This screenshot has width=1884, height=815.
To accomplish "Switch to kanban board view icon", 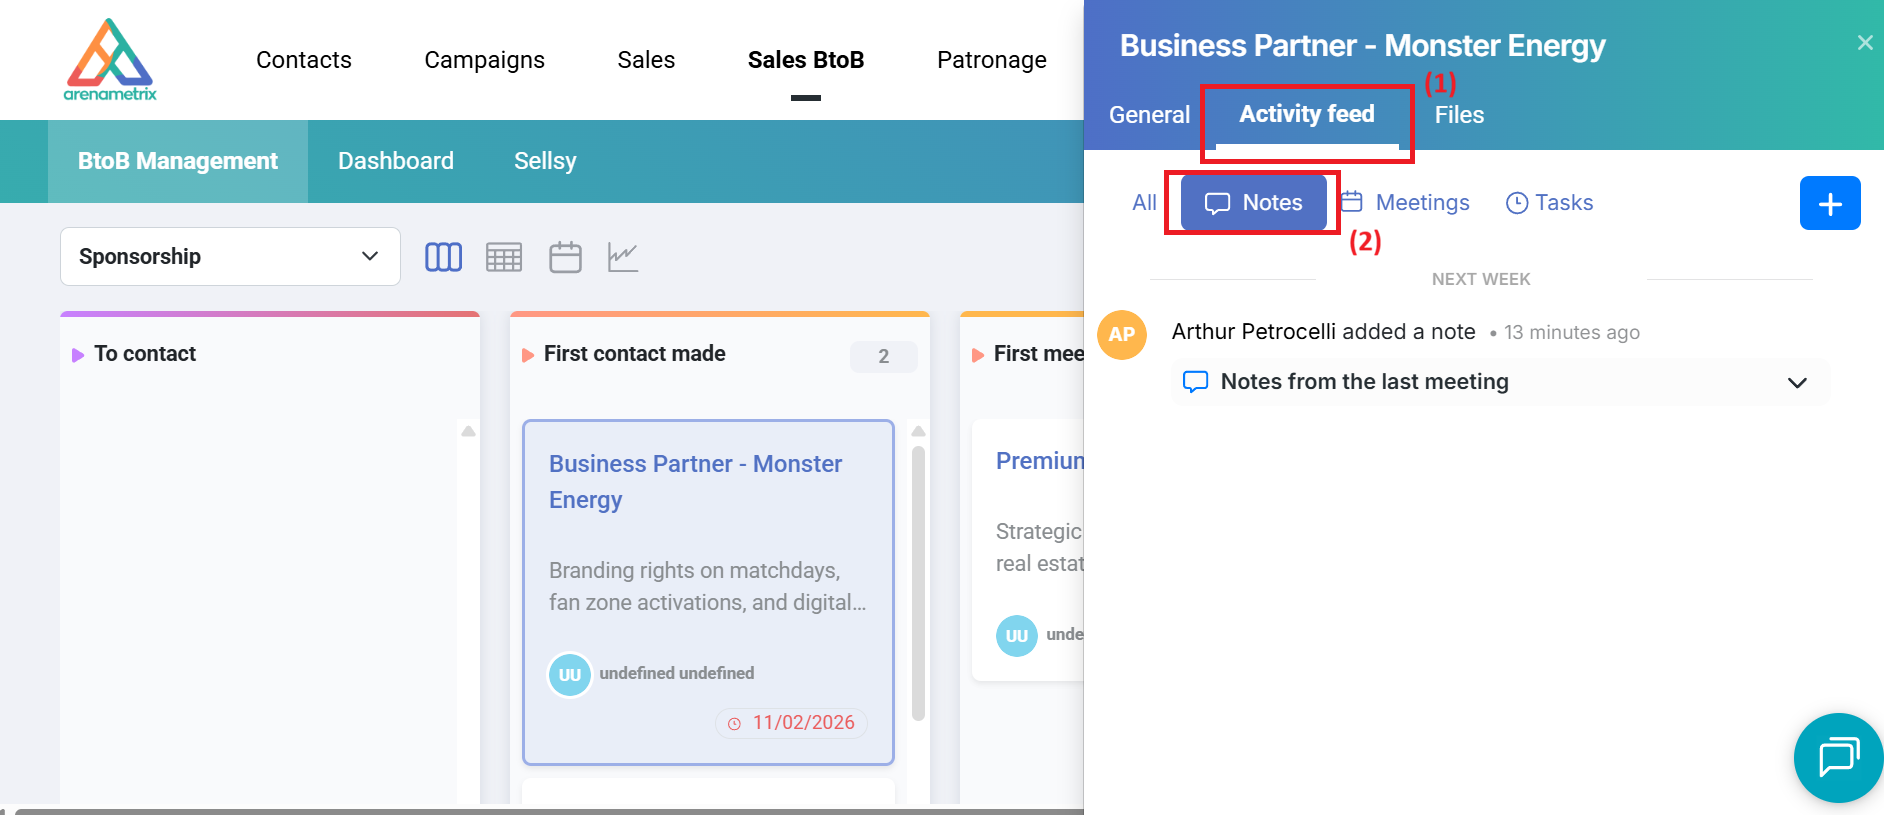I will click(x=443, y=257).
